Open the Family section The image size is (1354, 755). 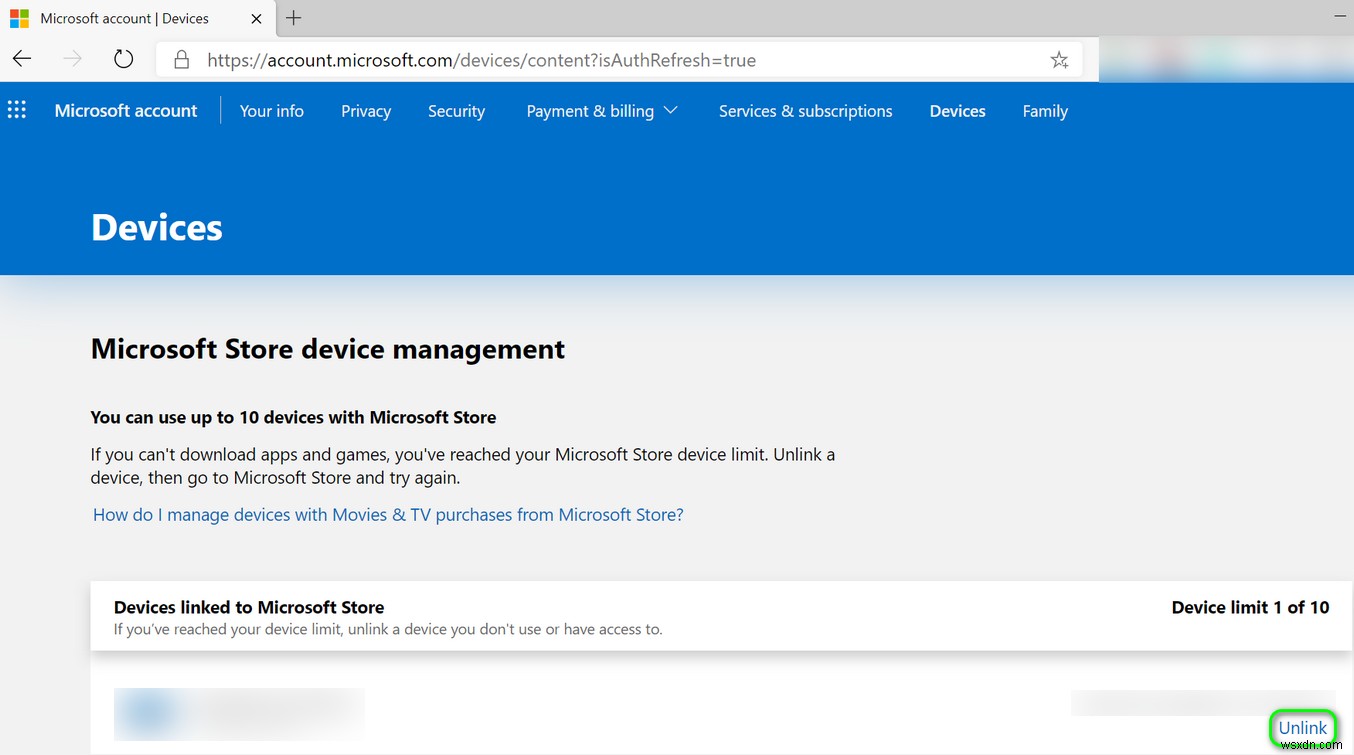click(x=1044, y=111)
